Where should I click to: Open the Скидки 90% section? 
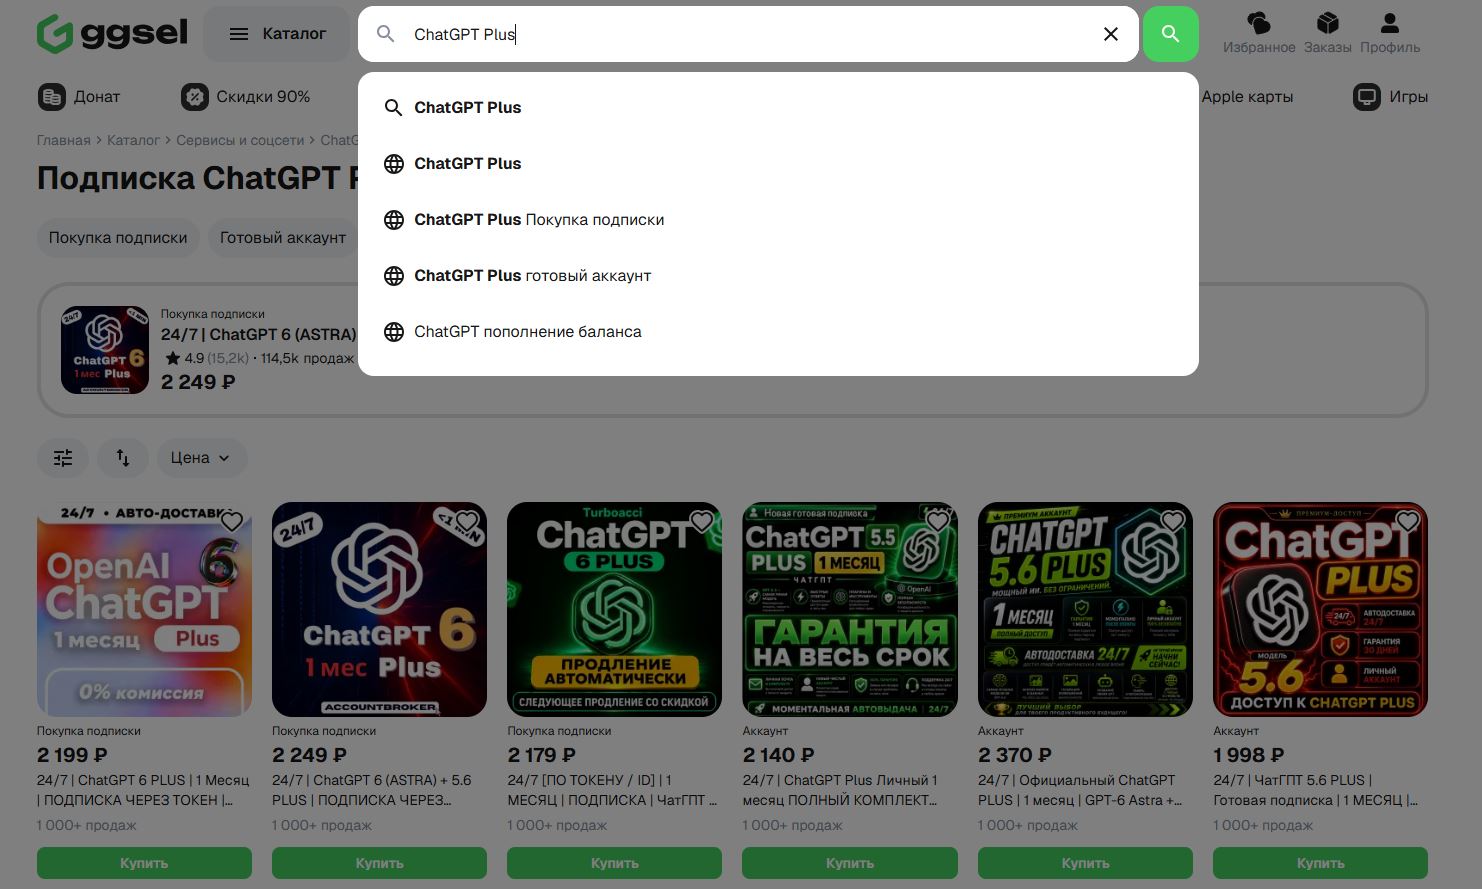click(245, 97)
